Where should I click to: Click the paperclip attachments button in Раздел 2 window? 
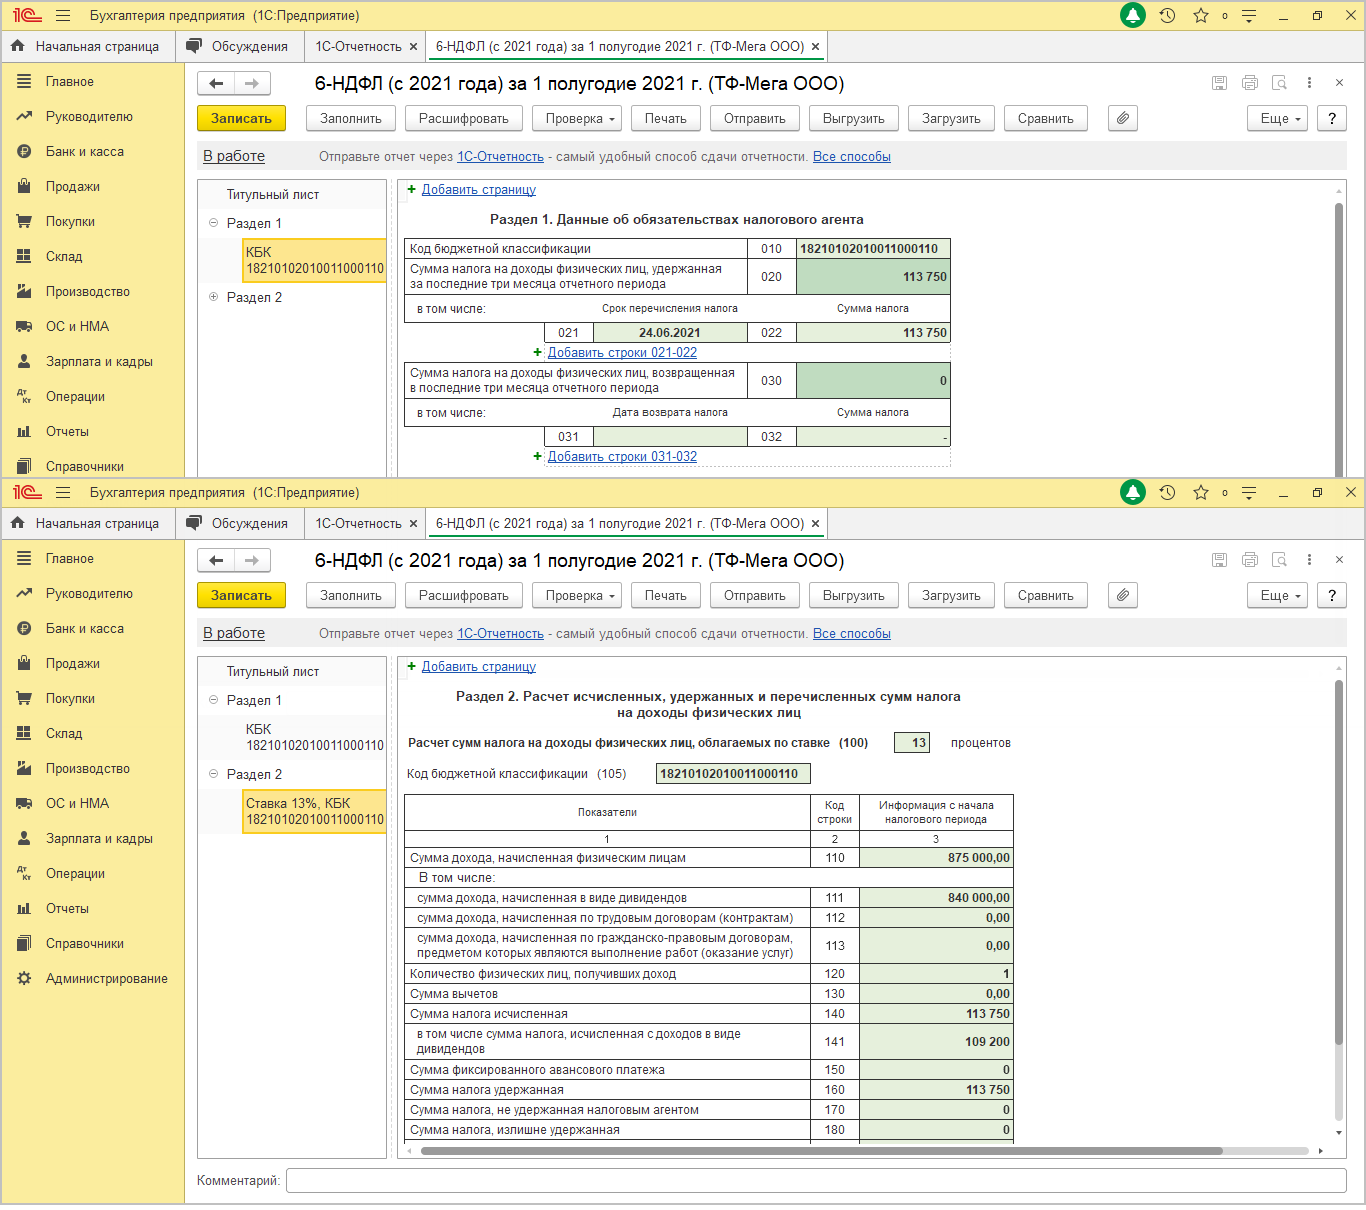coord(1123,595)
